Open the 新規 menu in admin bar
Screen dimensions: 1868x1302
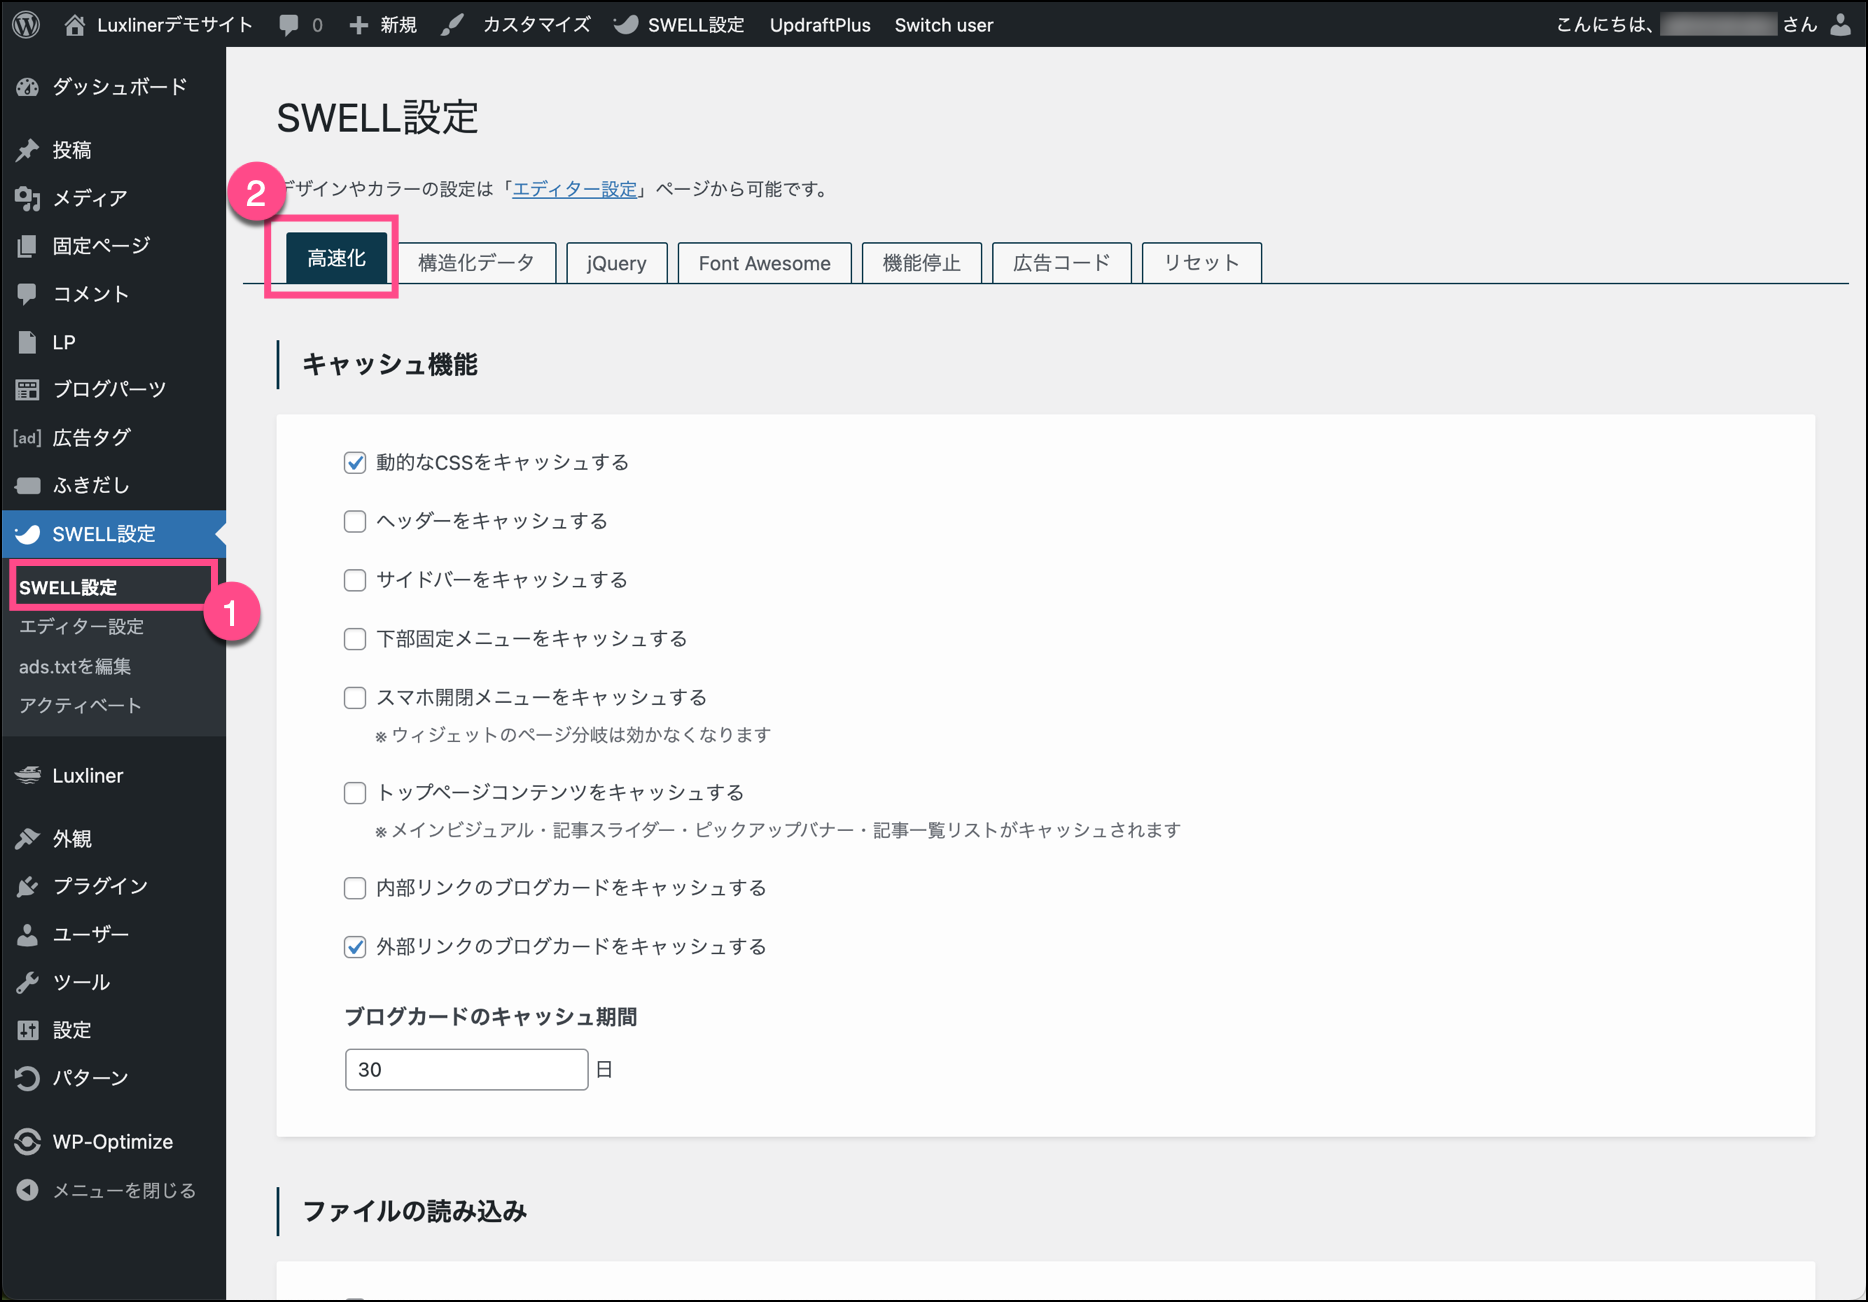[383, 25]
